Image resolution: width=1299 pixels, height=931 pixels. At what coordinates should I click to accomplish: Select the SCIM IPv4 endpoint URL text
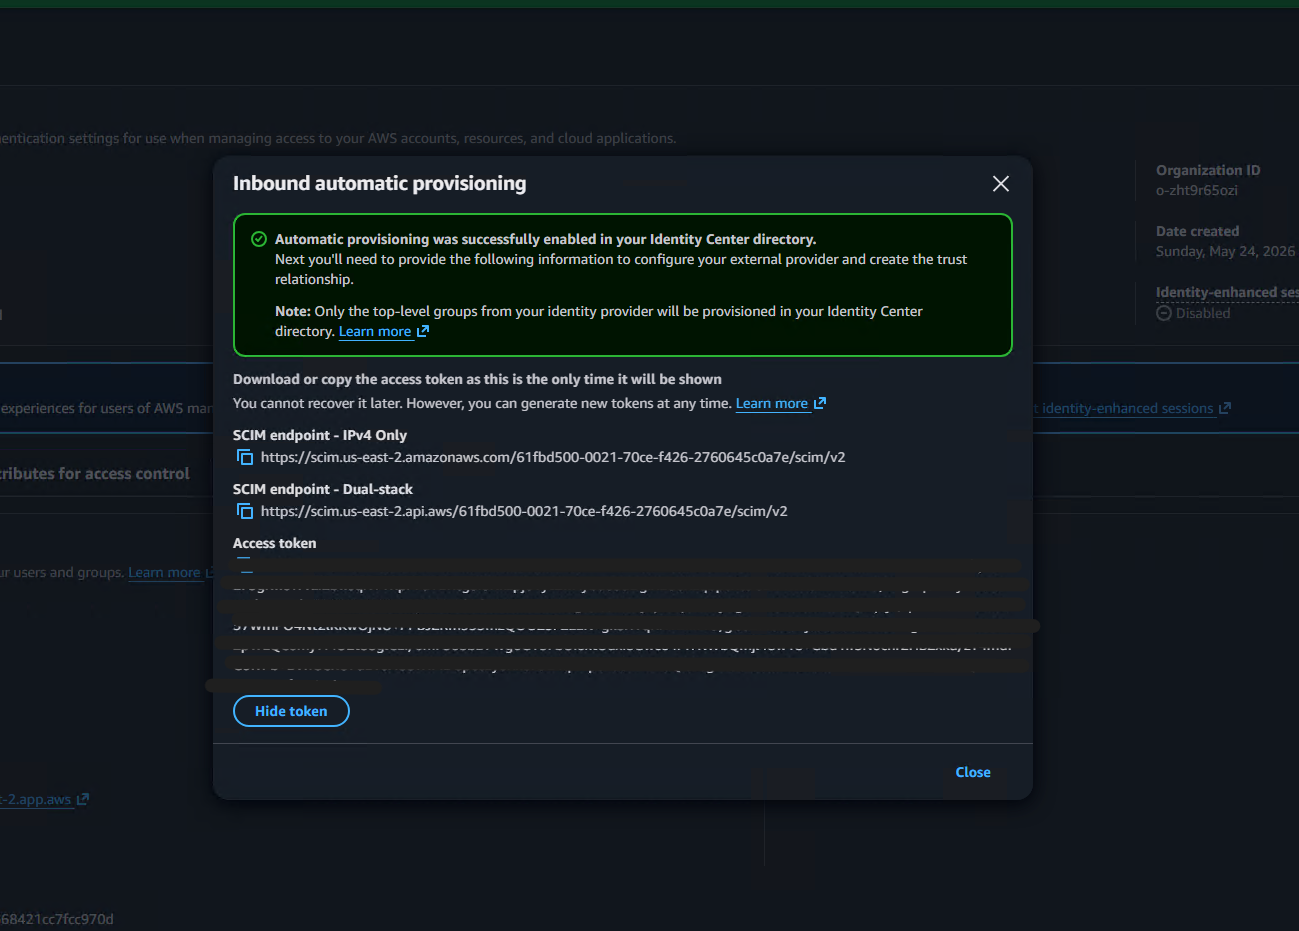click(553, 457)
